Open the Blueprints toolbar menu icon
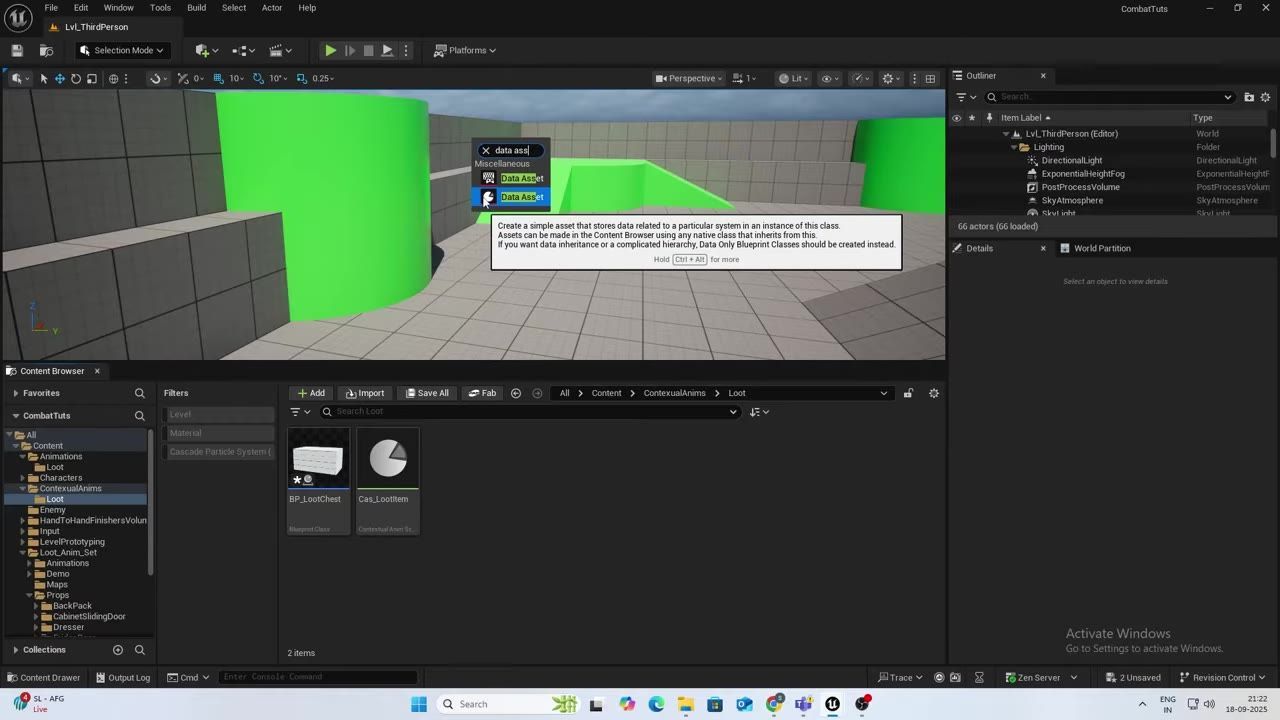1280x720 pixels. [x=243, y=50]
